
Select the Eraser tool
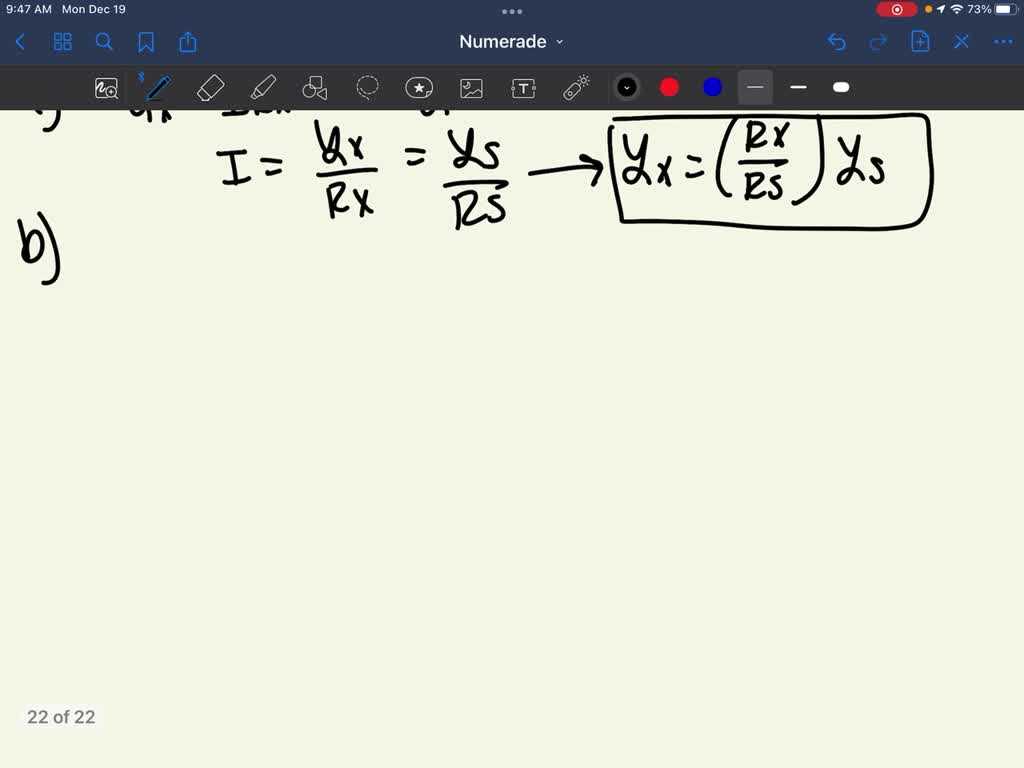(x=210, y=88)
